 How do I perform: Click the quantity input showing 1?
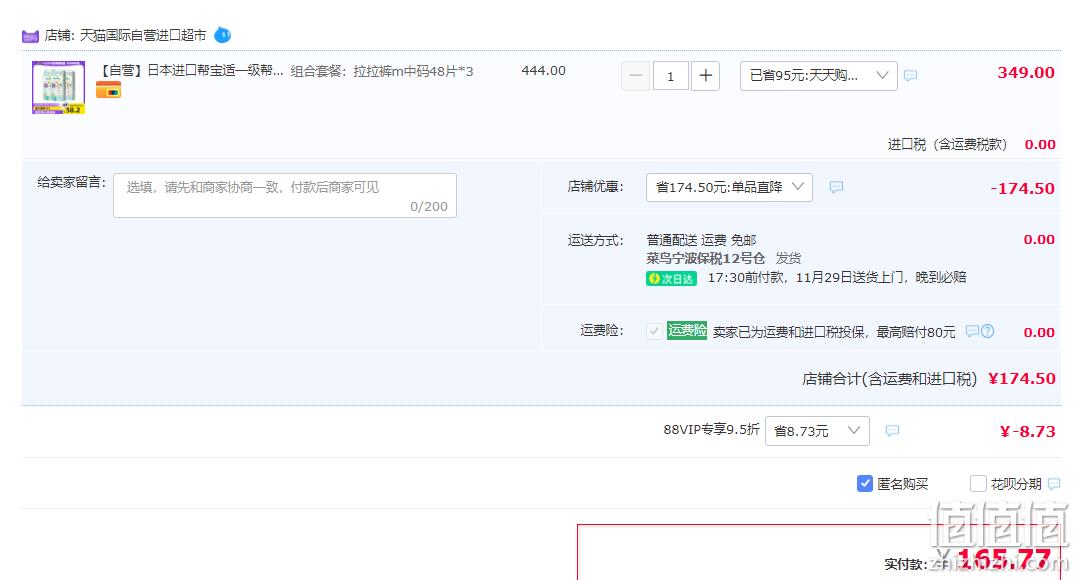coord(670,76)
